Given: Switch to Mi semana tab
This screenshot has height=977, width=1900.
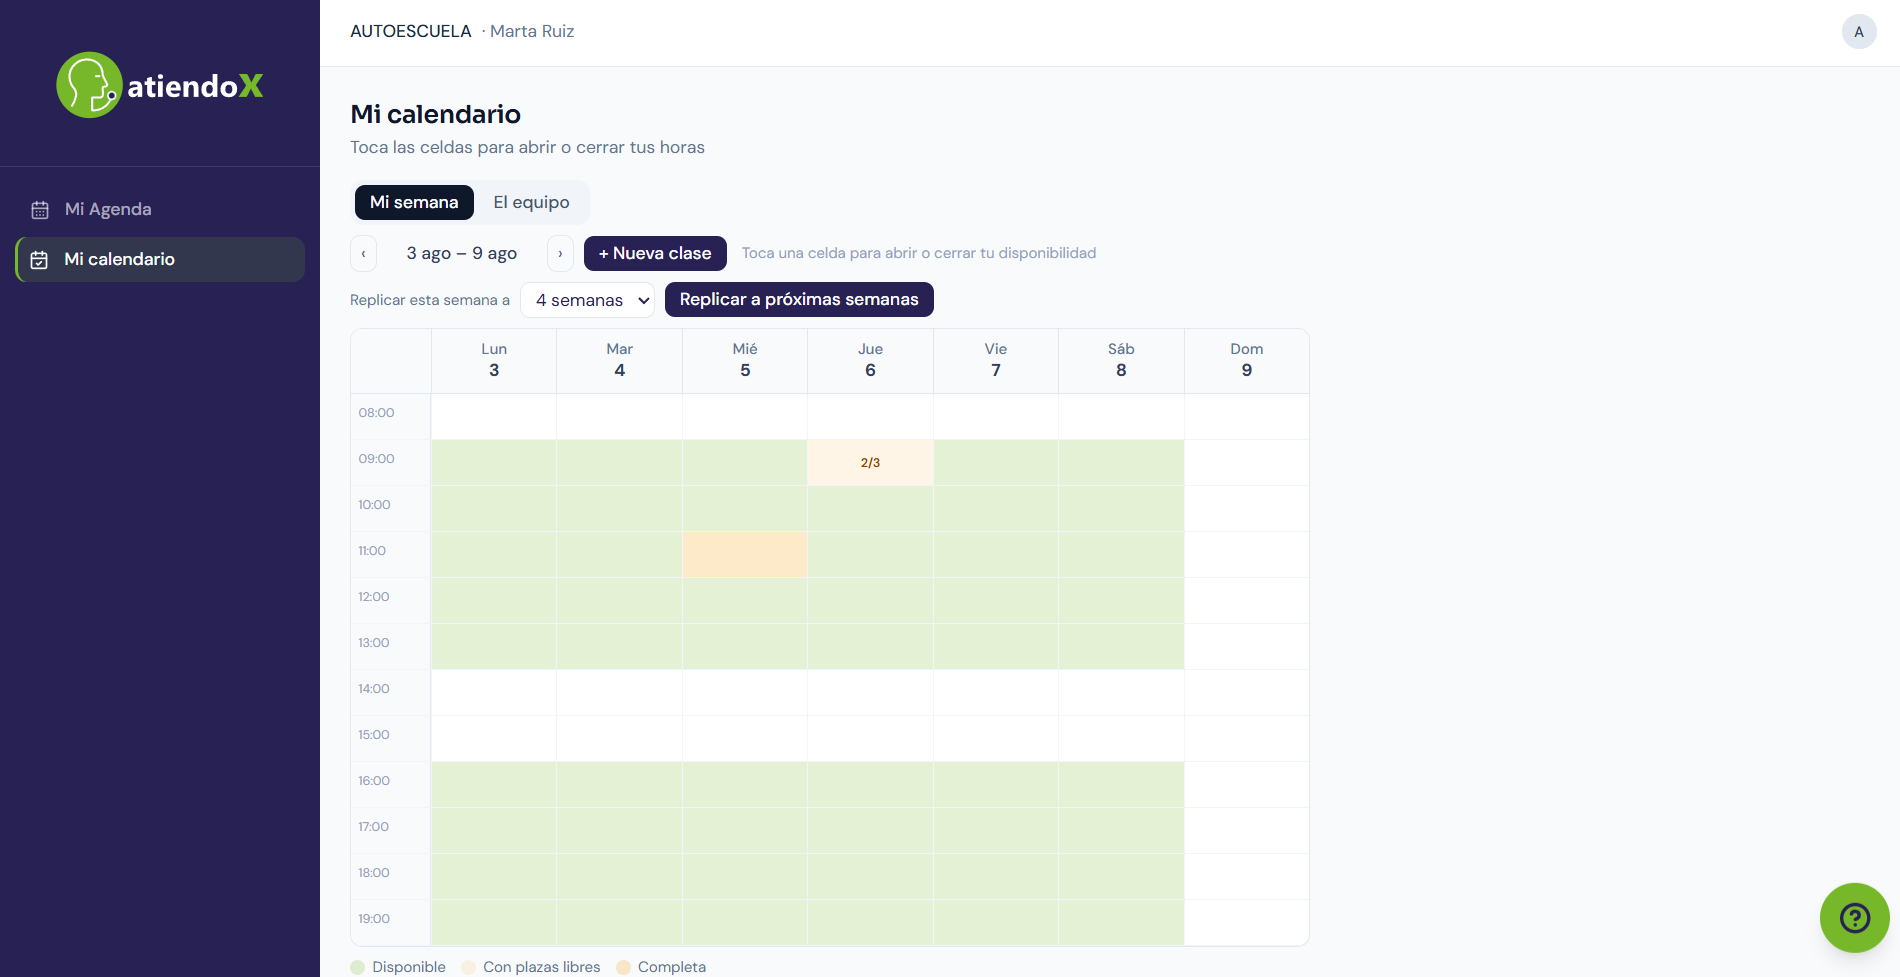Looking at the screenshot, I should [x=414, y=202].
